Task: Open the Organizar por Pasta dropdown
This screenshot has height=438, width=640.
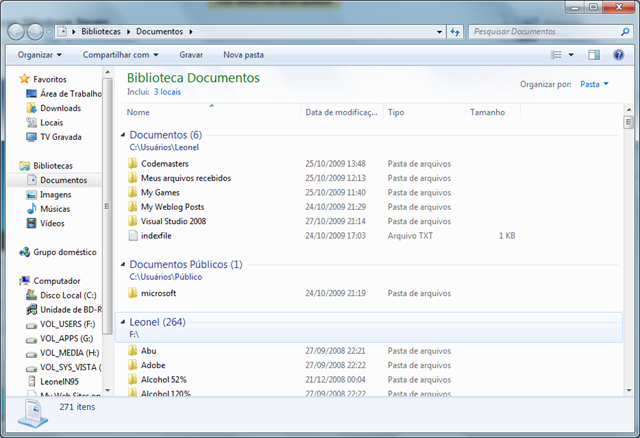Action: pyautogui.click(x=594, y=84)
